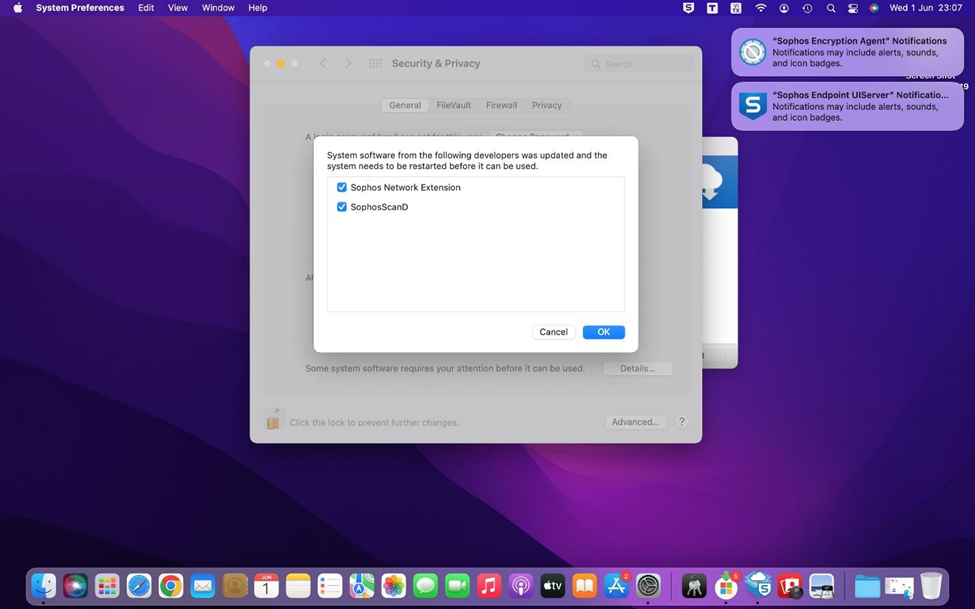Cancel the system software dialog
Viewport: 975px width, 609px height.
click(553, 332)
